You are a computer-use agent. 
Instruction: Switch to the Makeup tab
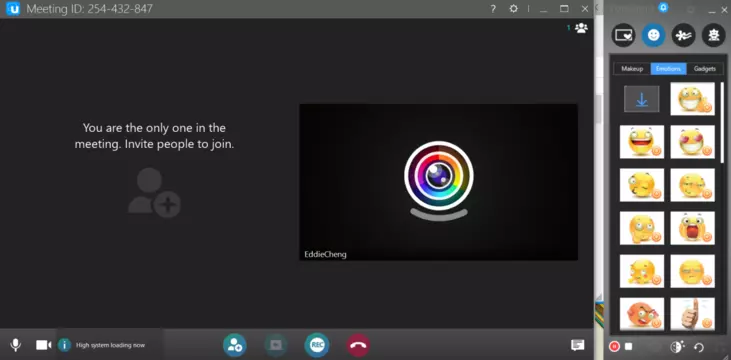[632, 69]
